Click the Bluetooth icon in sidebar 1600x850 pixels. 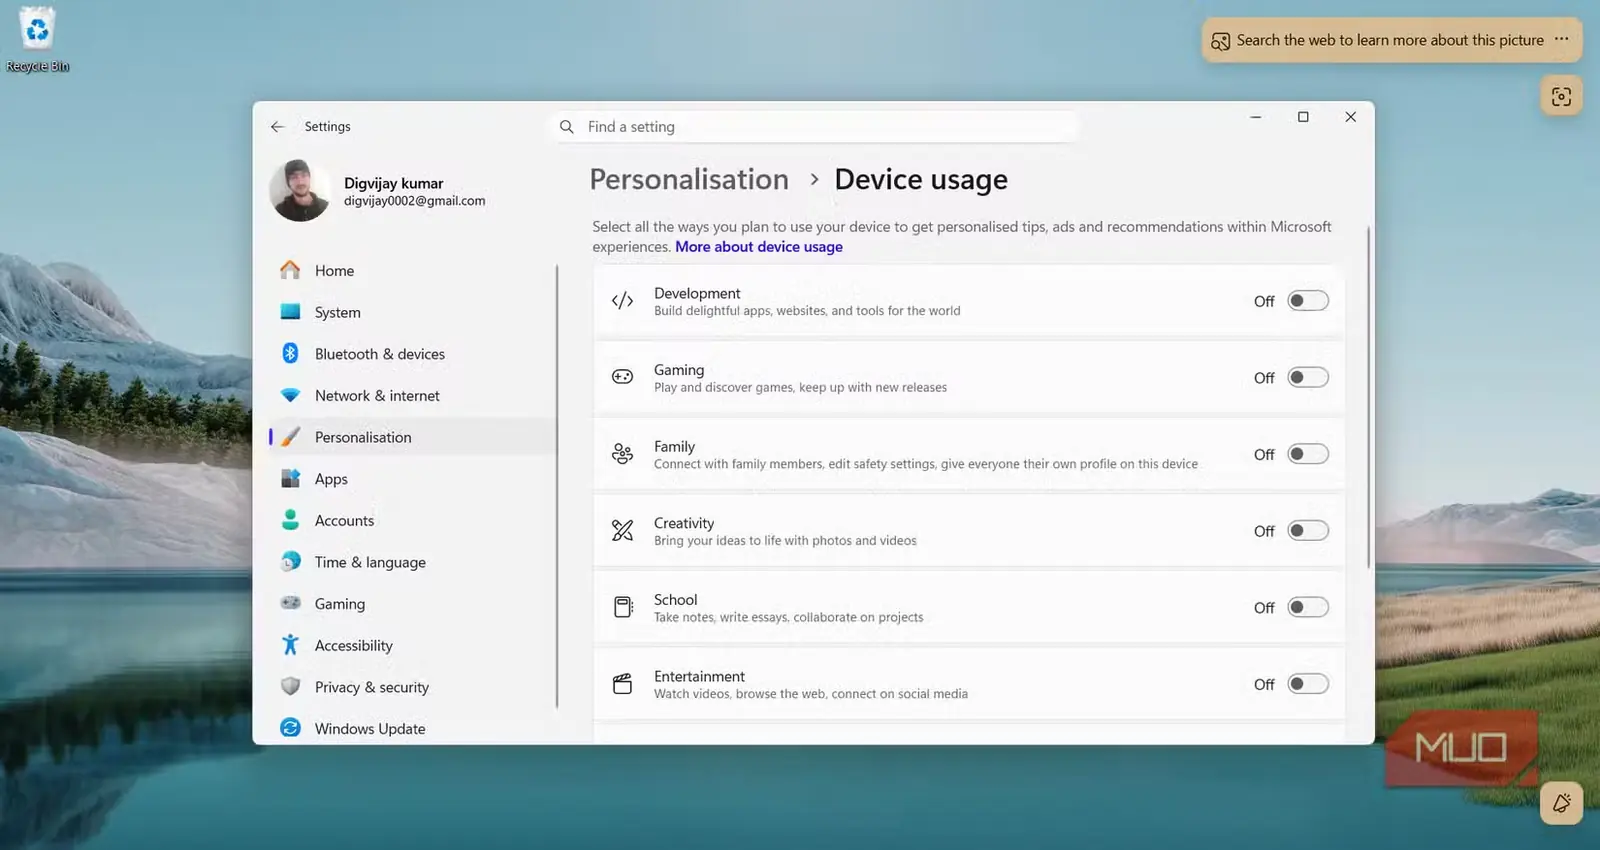tap(290, 353)
